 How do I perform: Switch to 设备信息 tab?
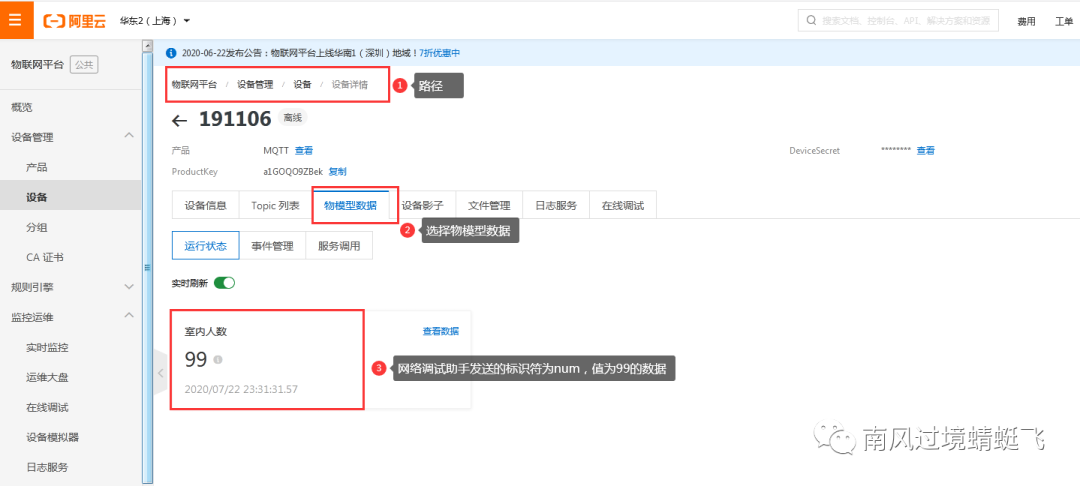click(205, 205)
